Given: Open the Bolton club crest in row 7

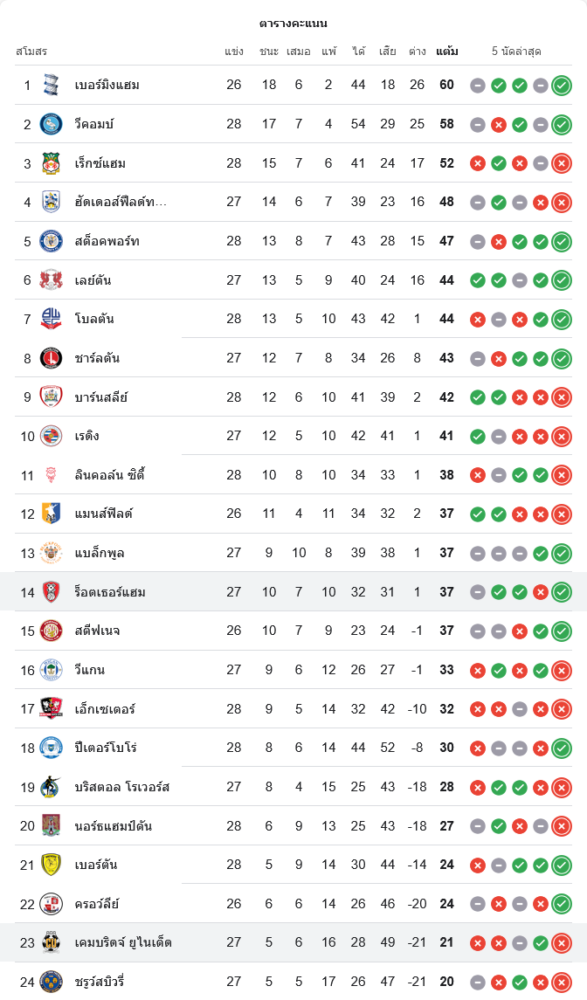Looking at the screenshot, I should coord(51,319).
